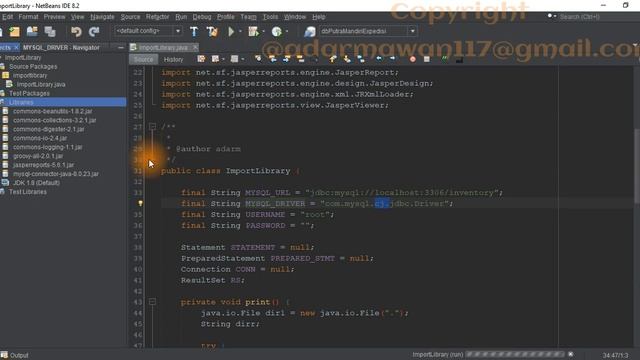Open Debug Project dropdown arrow
The image size is (640, 360).
[263, 31]
